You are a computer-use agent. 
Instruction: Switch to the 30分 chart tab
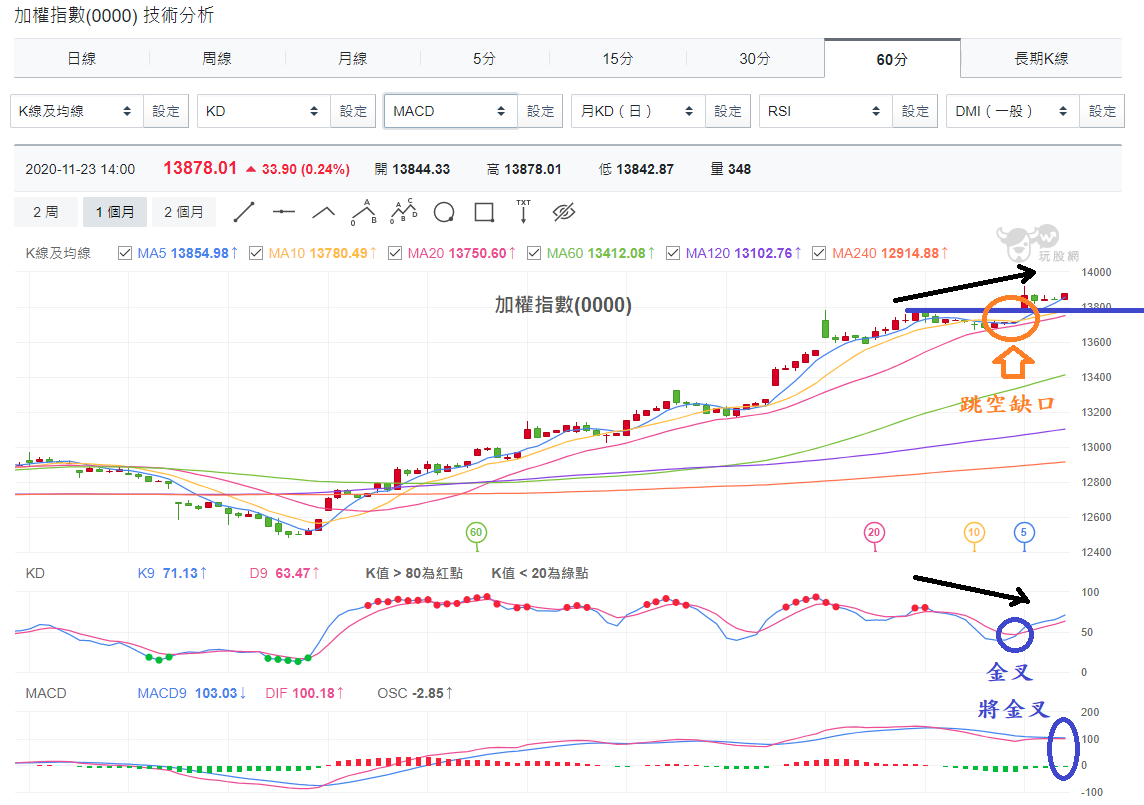(x=754, y=58)
